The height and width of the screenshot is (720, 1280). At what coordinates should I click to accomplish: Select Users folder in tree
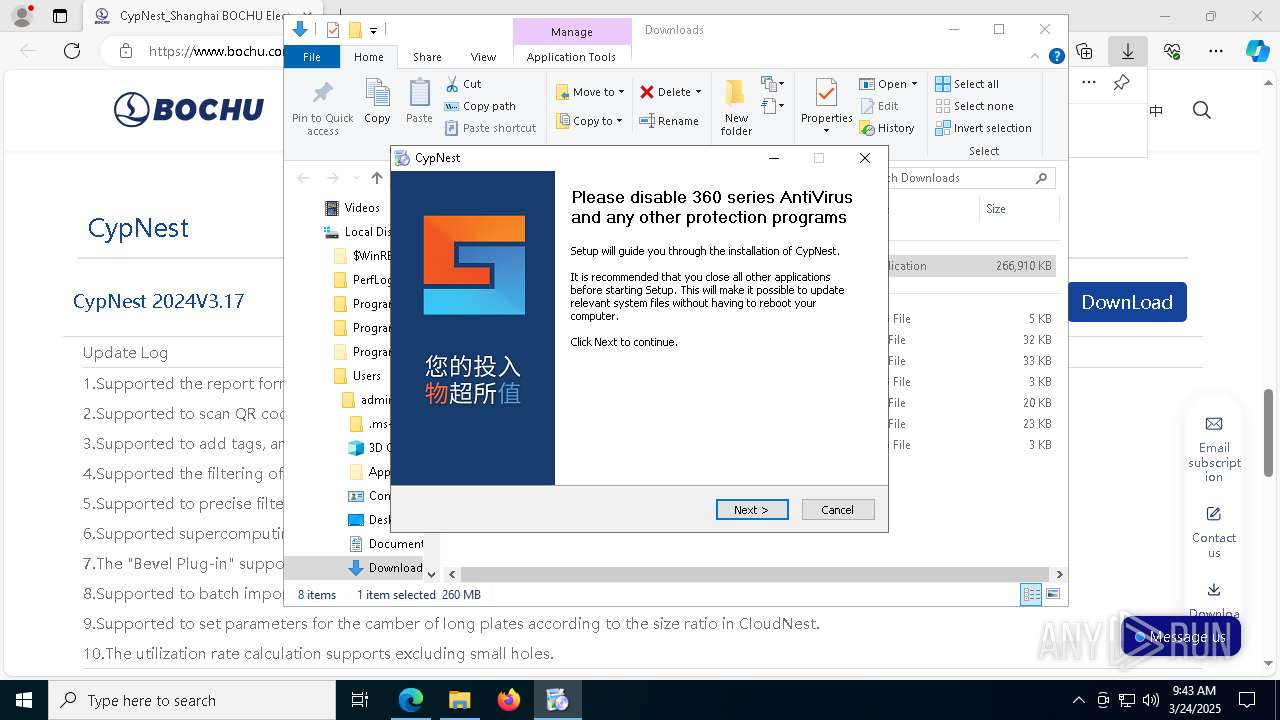pos(358,376)
